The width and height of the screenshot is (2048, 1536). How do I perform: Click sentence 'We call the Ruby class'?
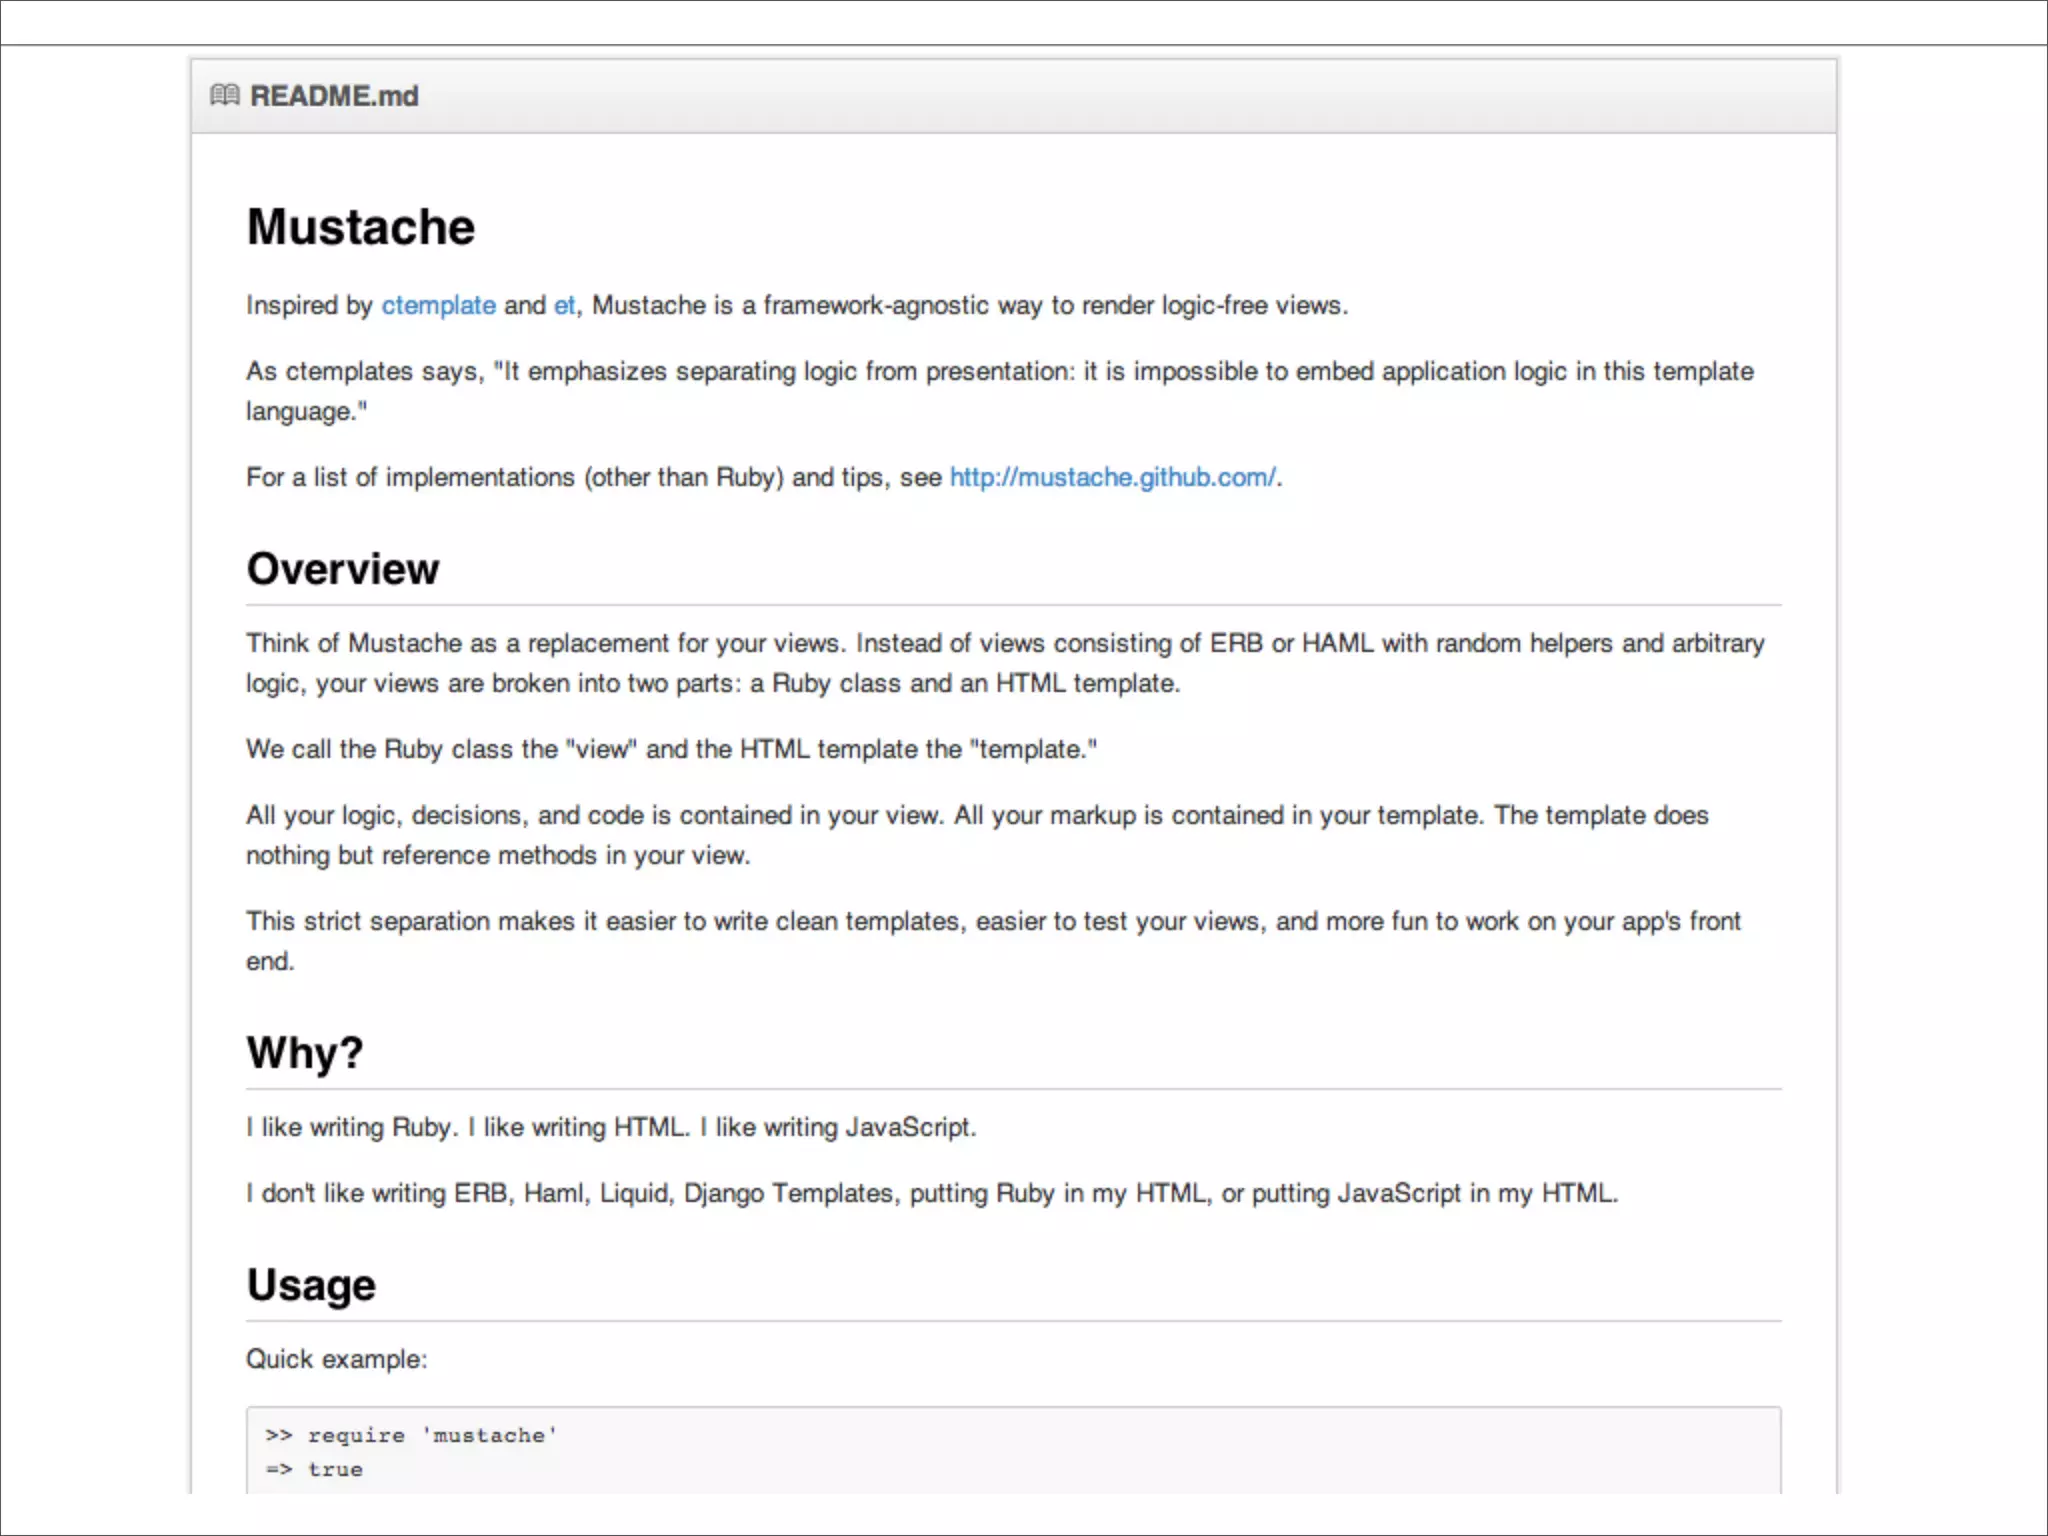point(671,749)
